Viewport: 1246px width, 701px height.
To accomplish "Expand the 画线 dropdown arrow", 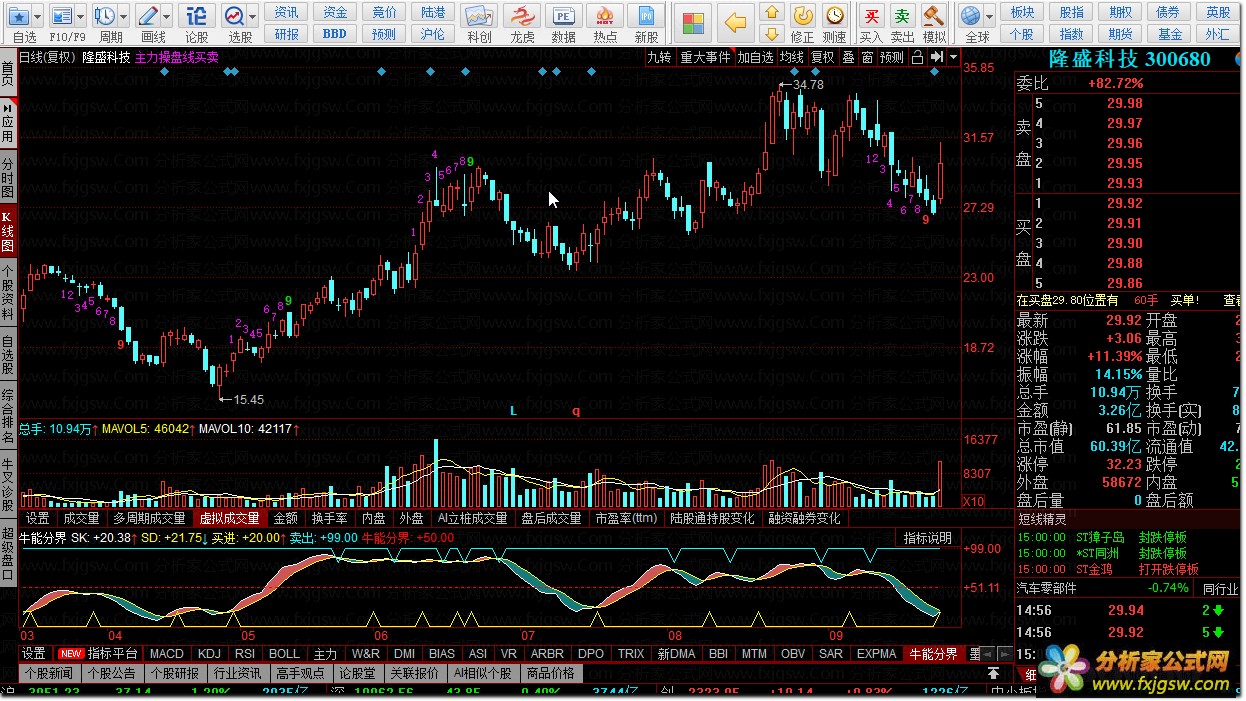I will pos(167,16).
